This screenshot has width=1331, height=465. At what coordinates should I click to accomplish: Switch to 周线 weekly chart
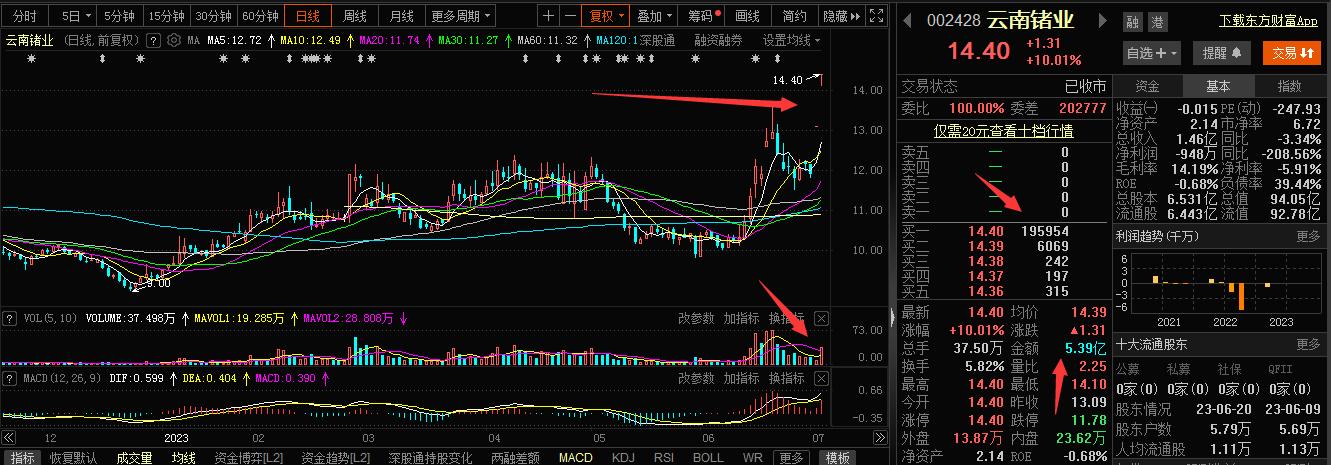(355, 16)
